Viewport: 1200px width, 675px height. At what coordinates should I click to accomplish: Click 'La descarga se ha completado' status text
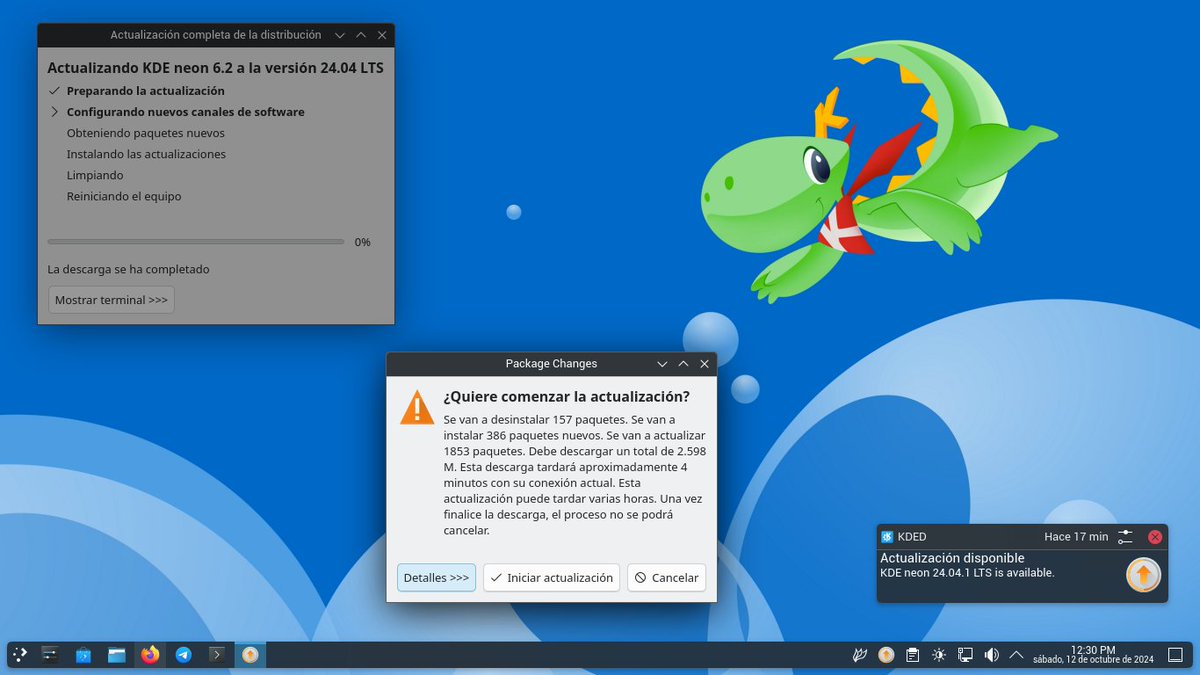[x=129, y=269]
